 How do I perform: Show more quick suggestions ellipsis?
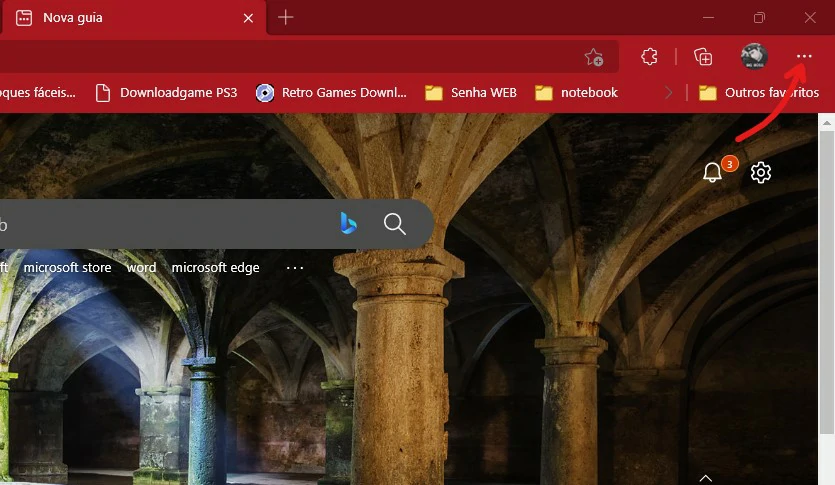pyautogui.click(x=294, y=267)
